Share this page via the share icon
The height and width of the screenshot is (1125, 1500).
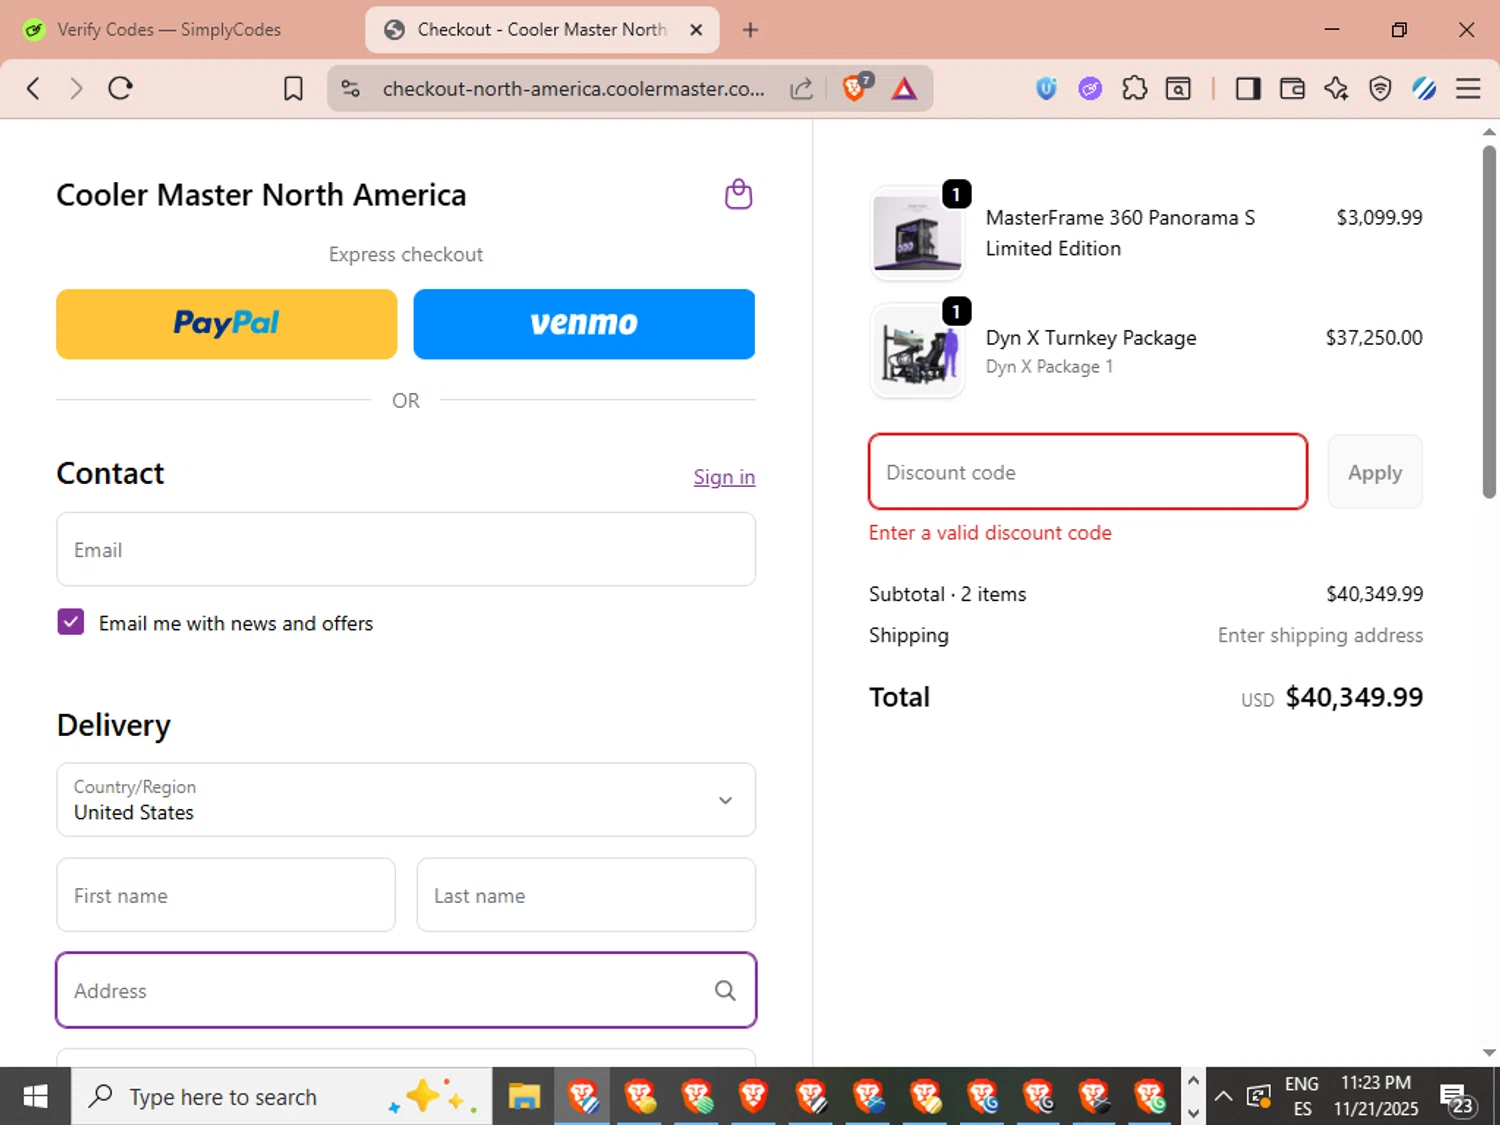801,89
